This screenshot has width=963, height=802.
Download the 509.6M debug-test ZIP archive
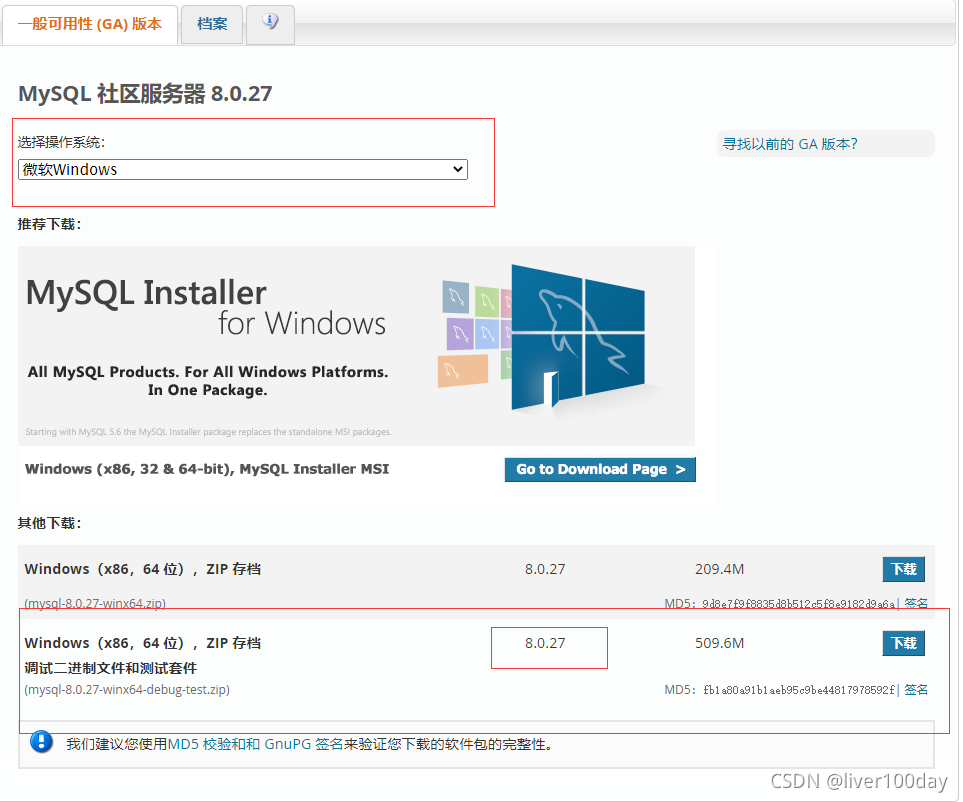click(x=903, y=643)
